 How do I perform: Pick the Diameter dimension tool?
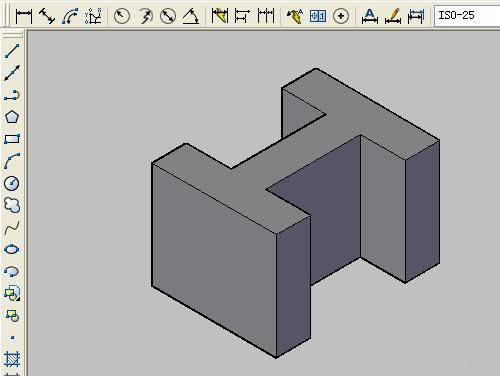tap(168, 16)
